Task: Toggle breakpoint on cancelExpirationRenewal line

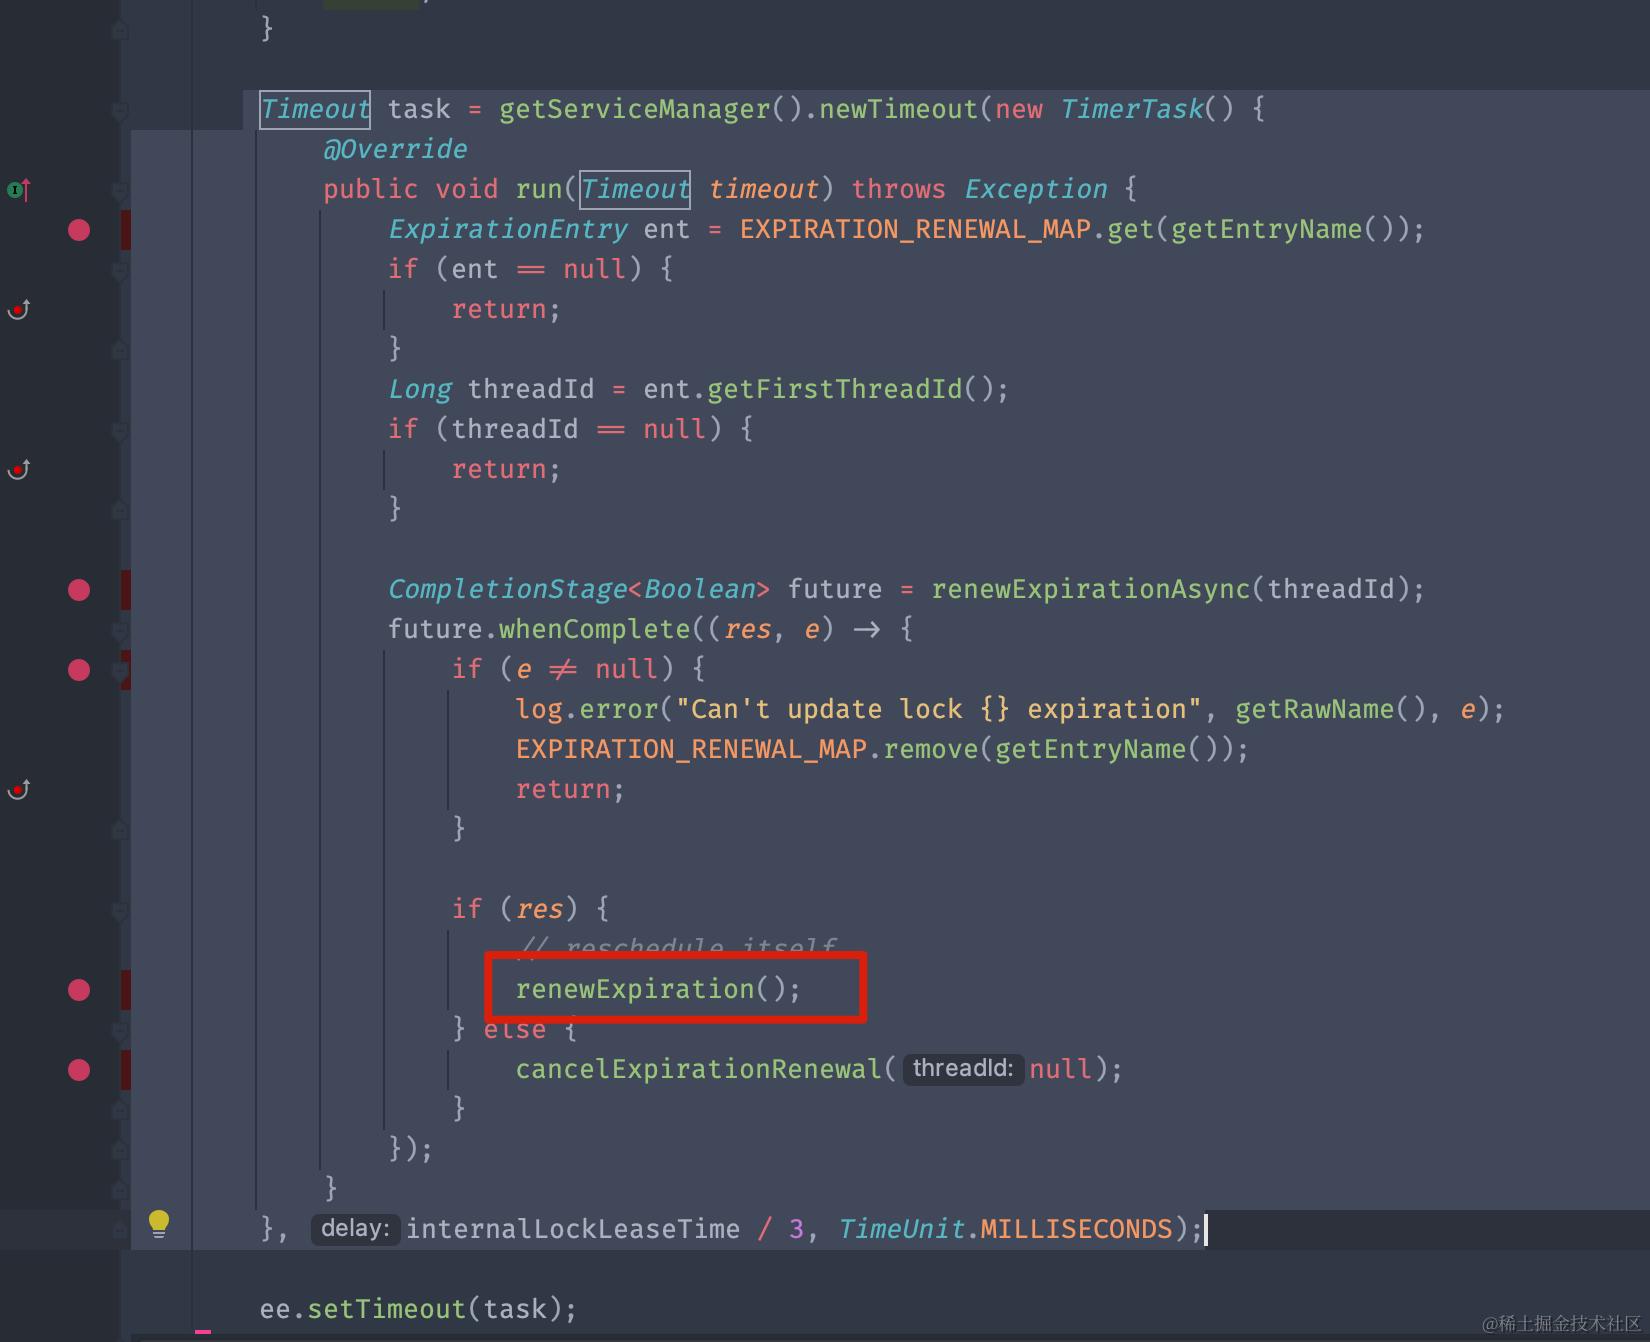Action: point(79,1070)
